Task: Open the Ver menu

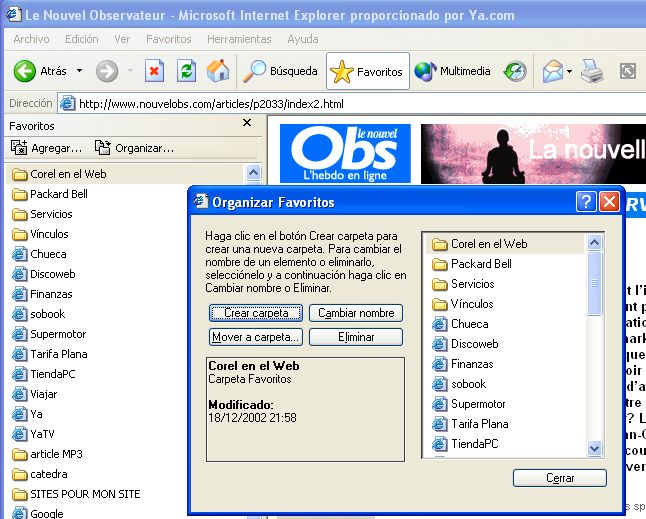Action: 122,39
